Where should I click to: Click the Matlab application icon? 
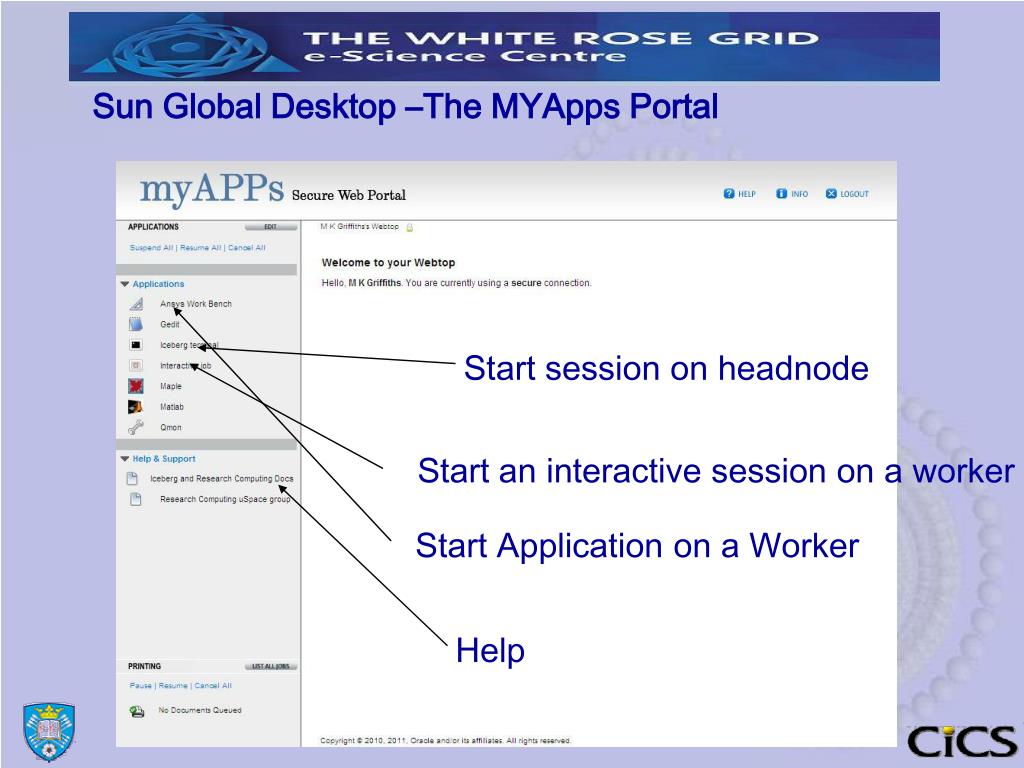click(x=136, y=407)
